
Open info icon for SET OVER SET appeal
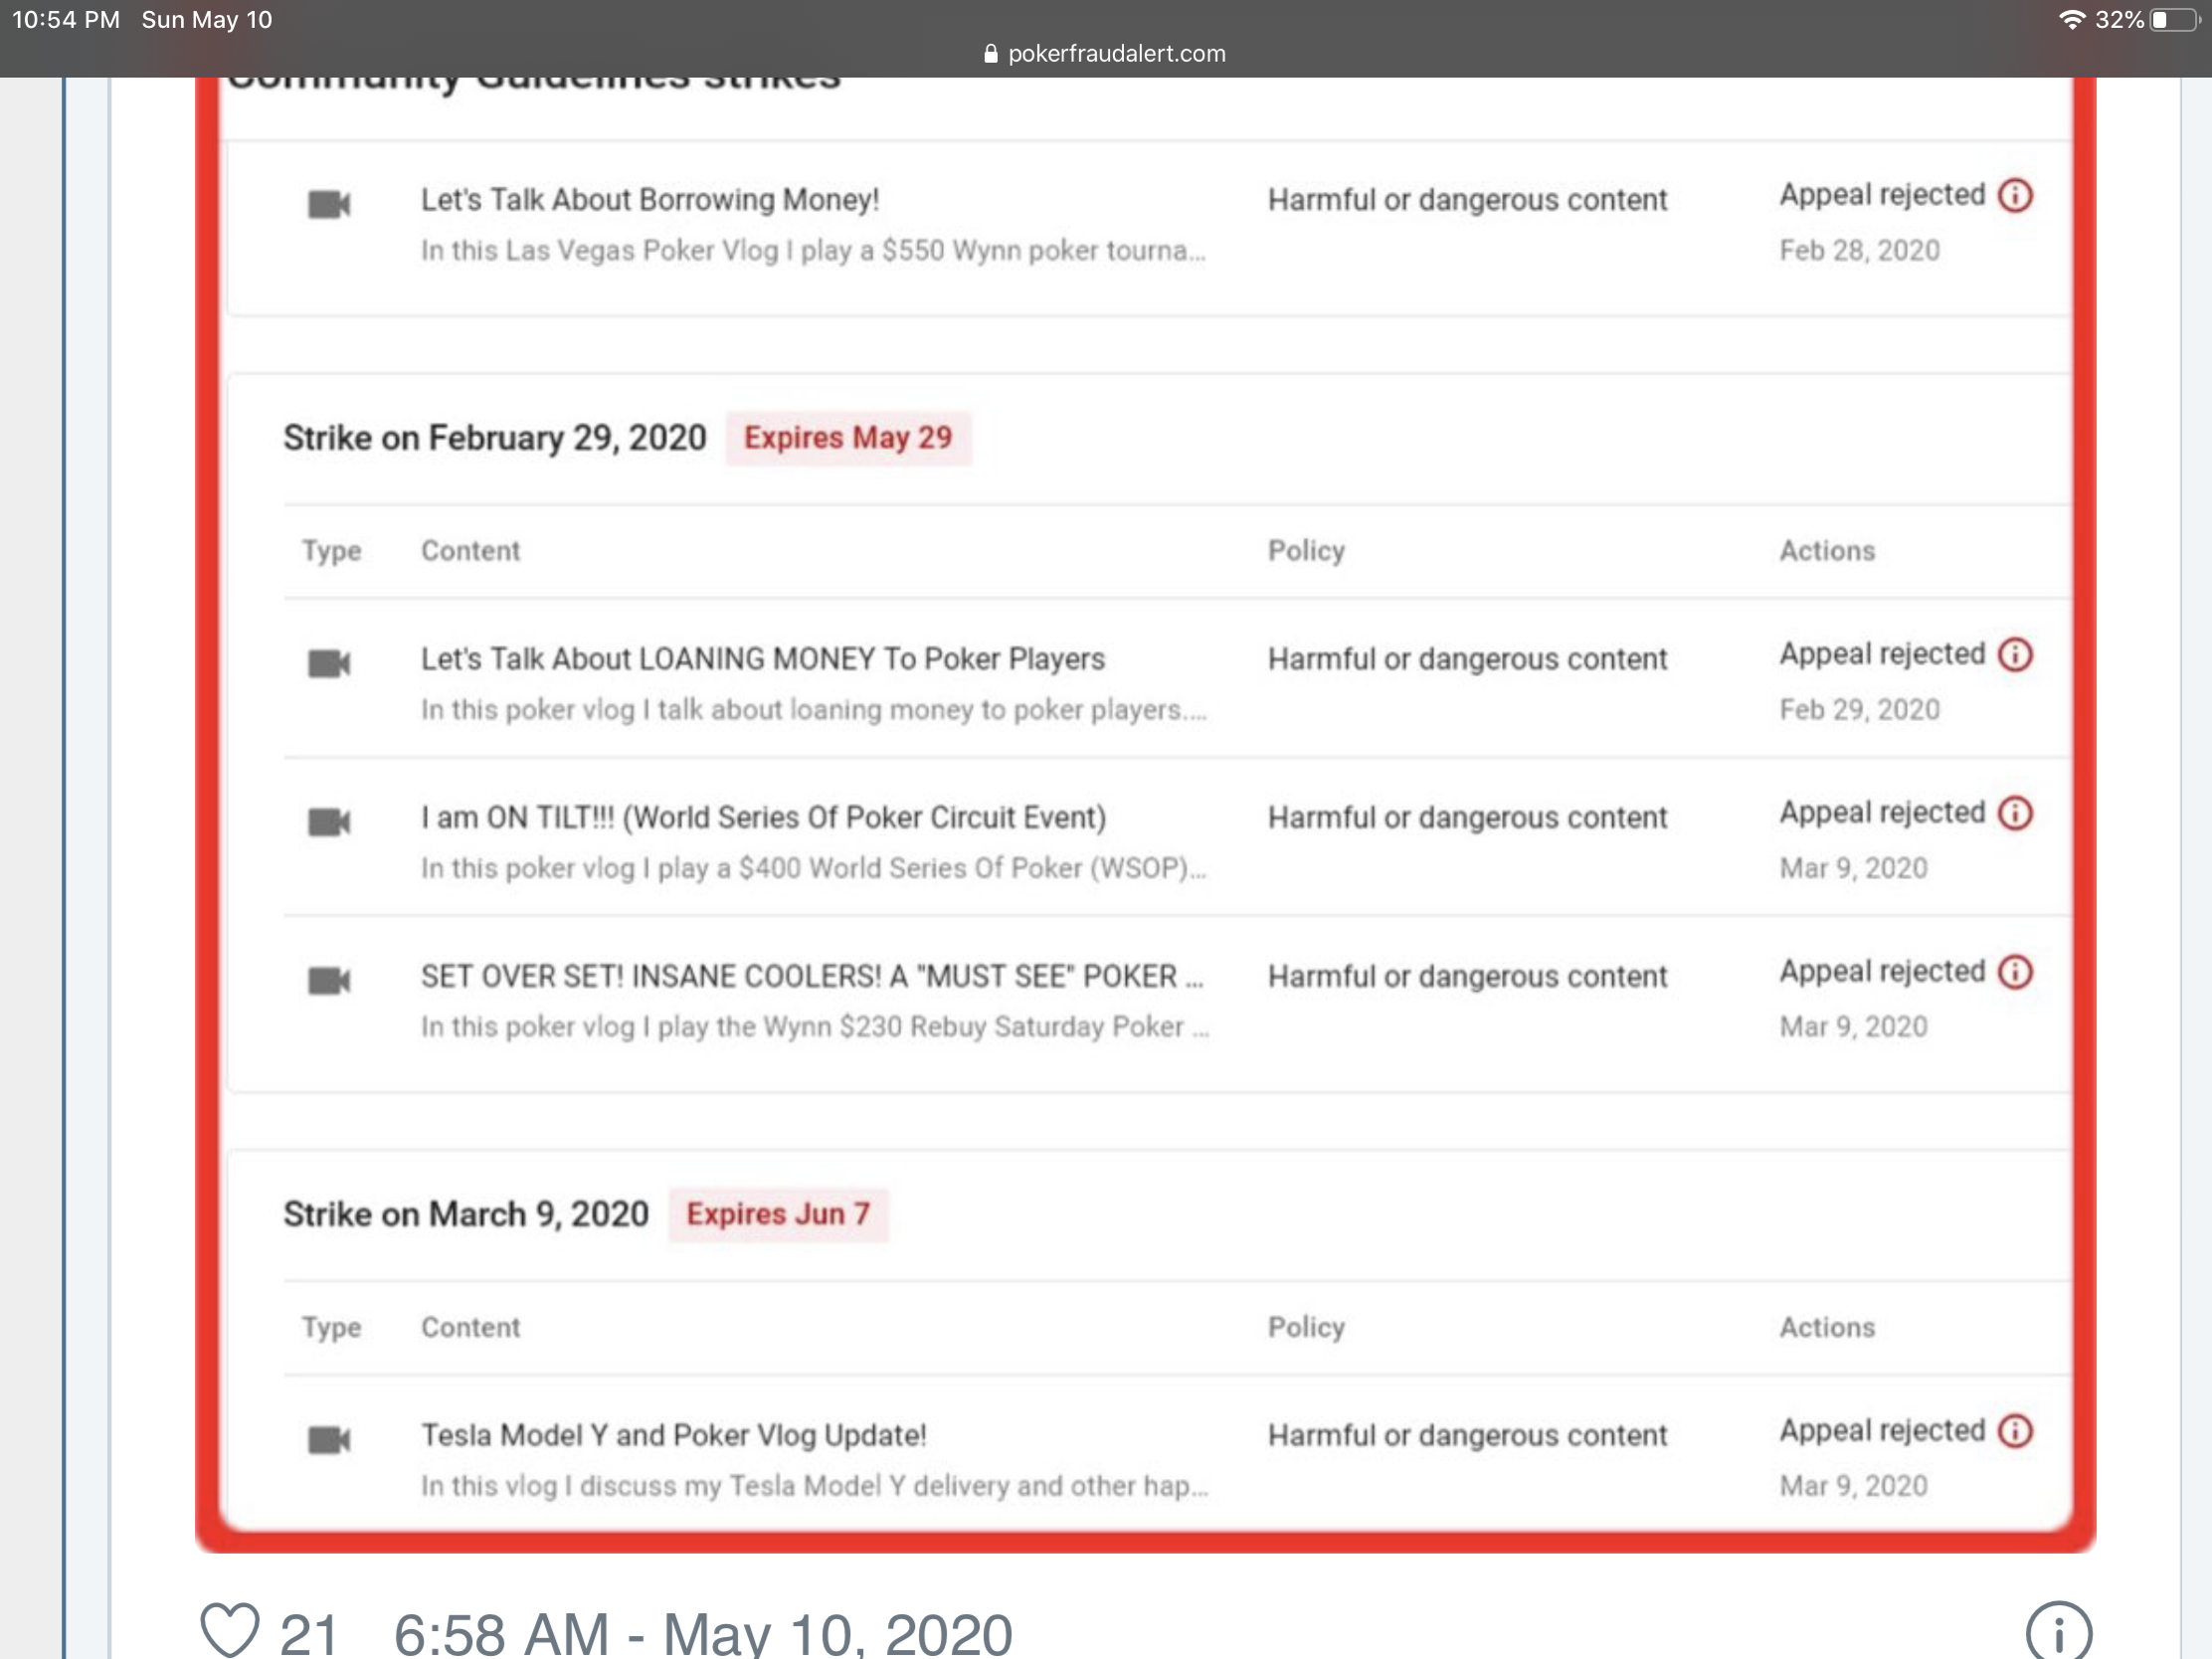2015,971
